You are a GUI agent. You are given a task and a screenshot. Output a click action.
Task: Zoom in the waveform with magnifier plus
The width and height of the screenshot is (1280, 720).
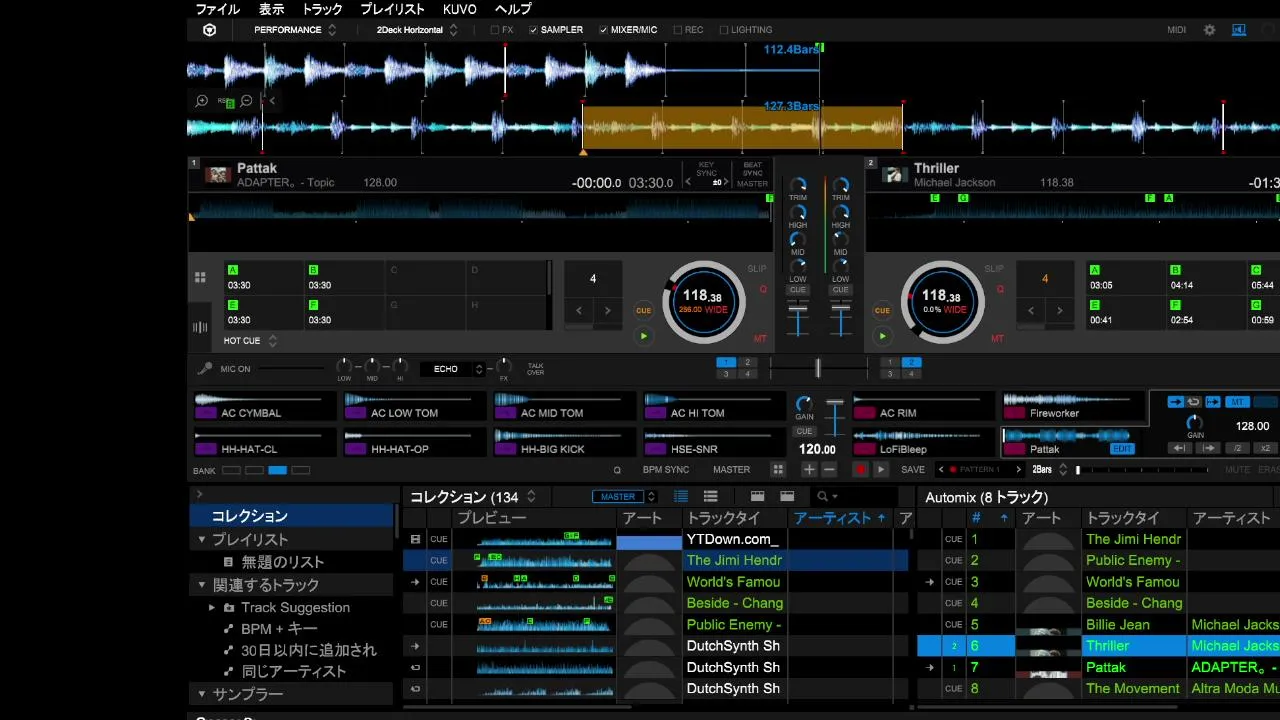(202, 101)
